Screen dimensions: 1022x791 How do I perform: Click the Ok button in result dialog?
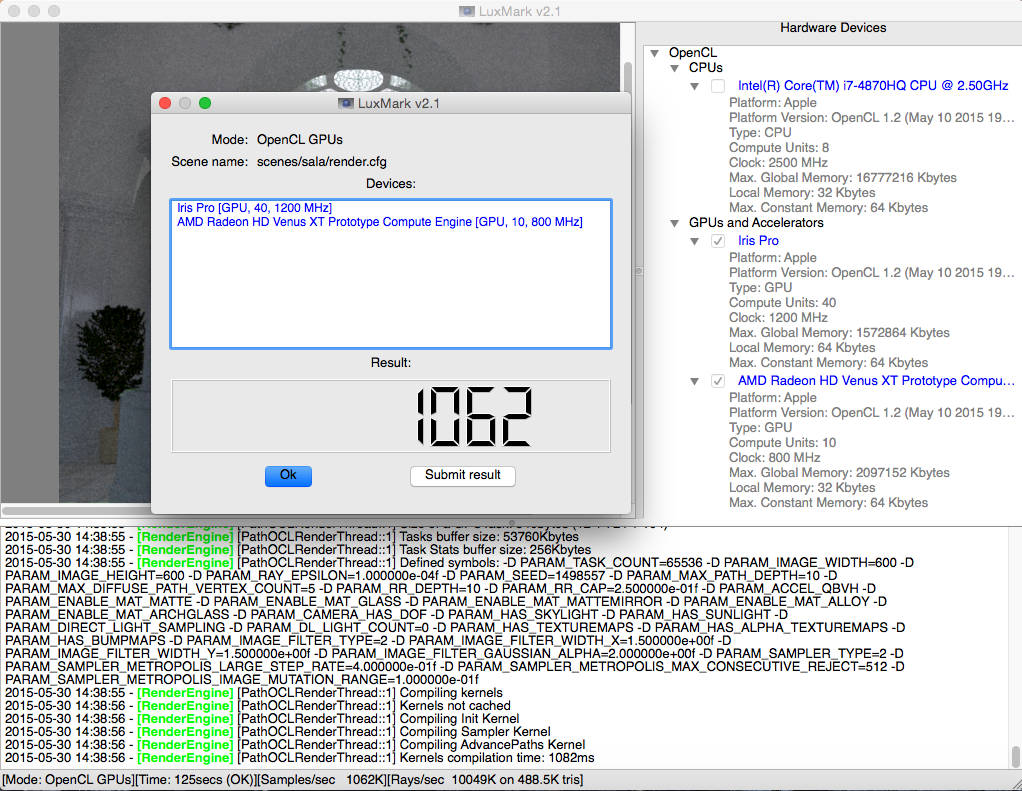point(288,475)
